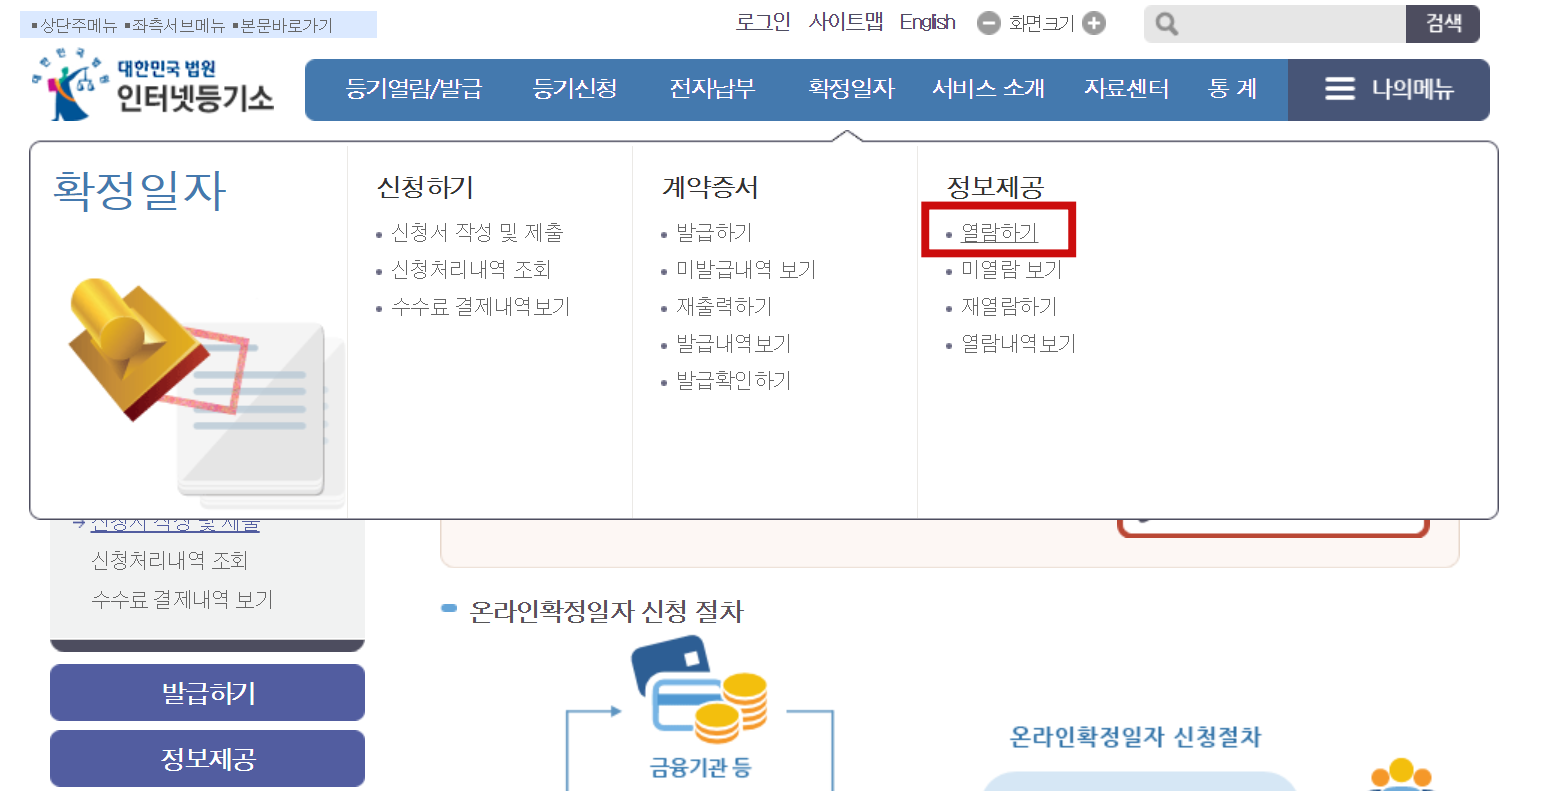Switch site language to English
Viewport: 1546px width, 791px height.
click(927, 22)
